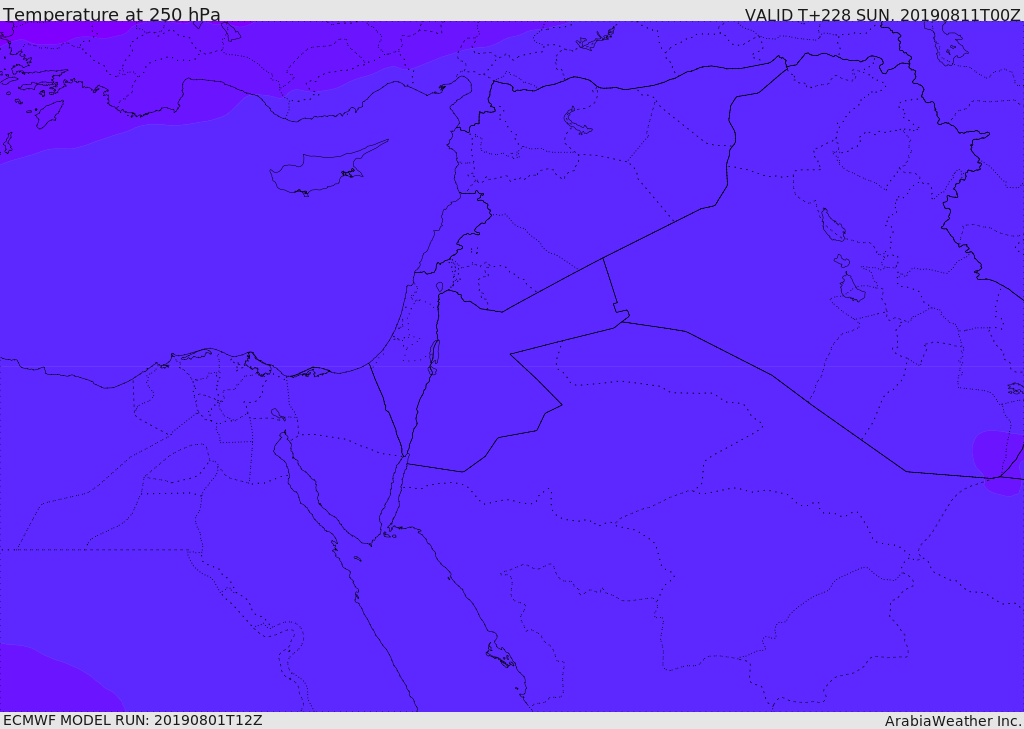Click the 'VALID T+228 SUN. 20190811T00Z' label
The width and height of the screenshot is (1024, 729).
[x=882, y=14]
